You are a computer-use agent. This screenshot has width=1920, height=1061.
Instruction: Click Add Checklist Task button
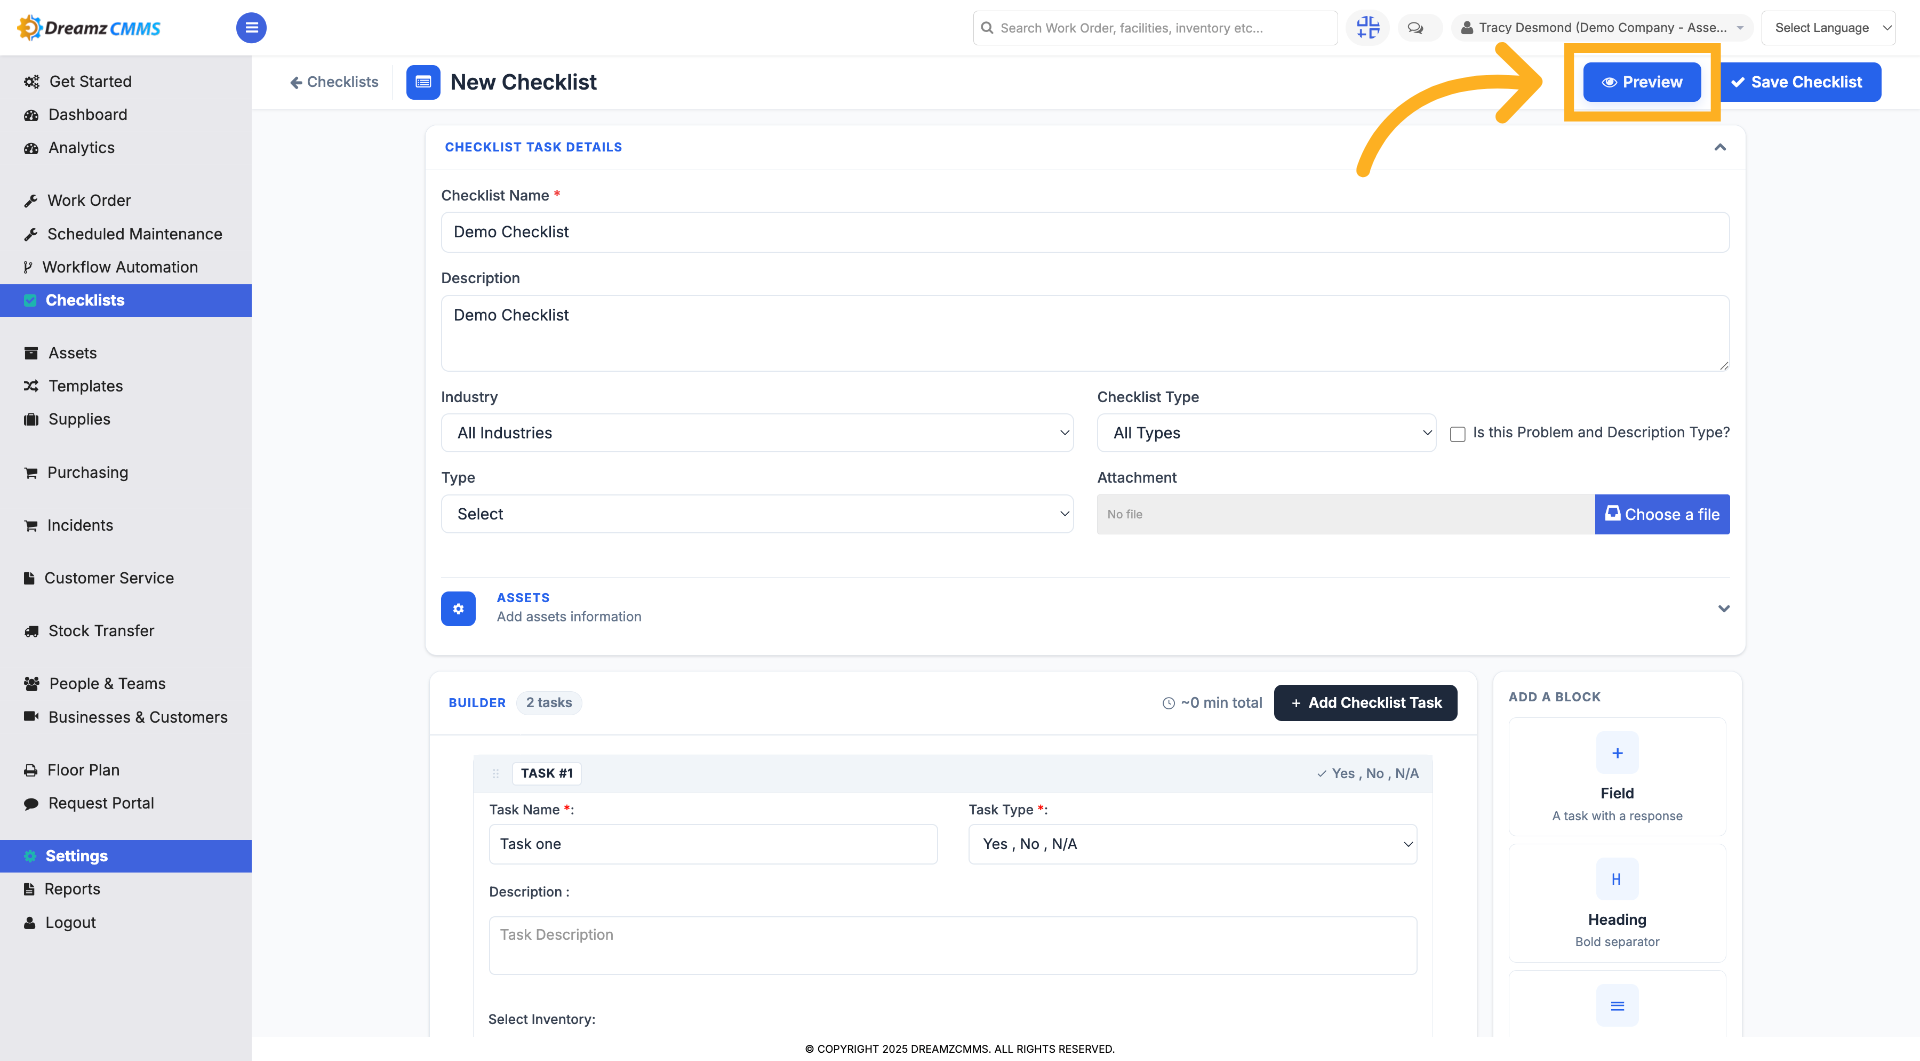(1365, 703)
